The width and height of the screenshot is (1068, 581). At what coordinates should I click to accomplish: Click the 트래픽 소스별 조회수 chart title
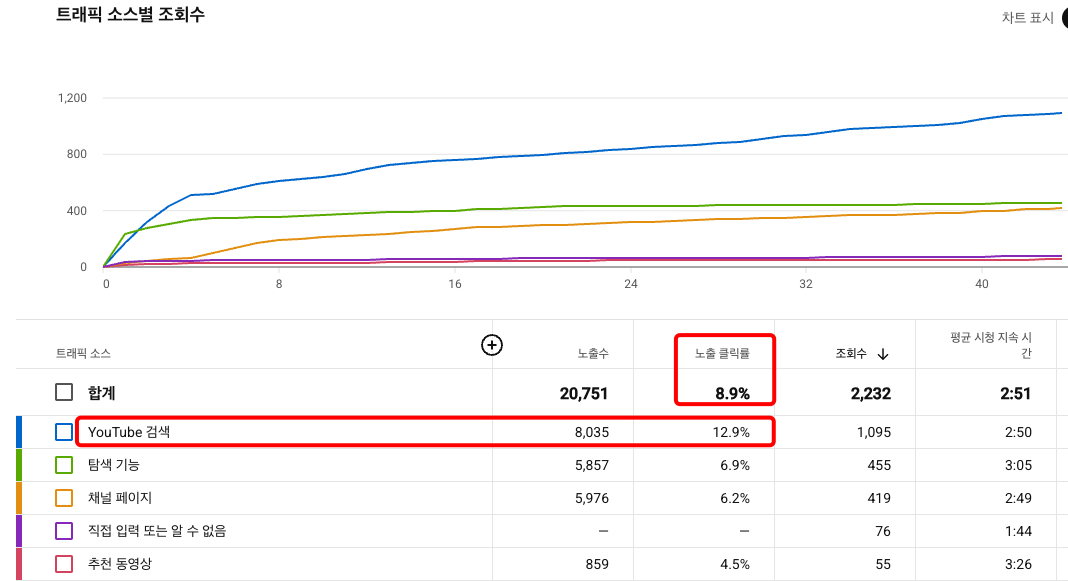pos(130,14)
